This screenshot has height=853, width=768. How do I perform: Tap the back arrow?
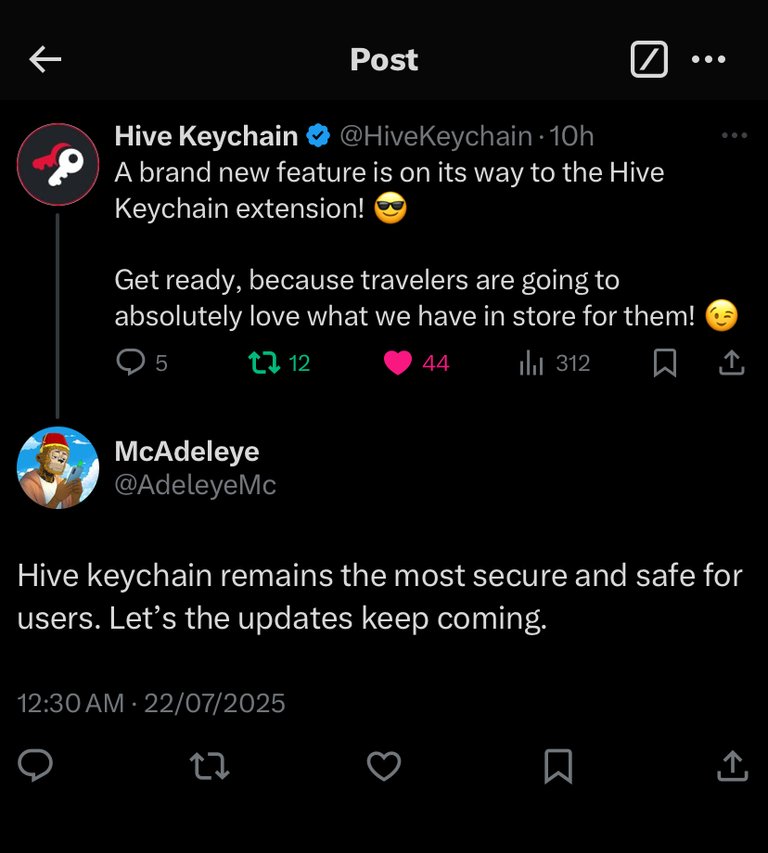click(x=45, y=60)
